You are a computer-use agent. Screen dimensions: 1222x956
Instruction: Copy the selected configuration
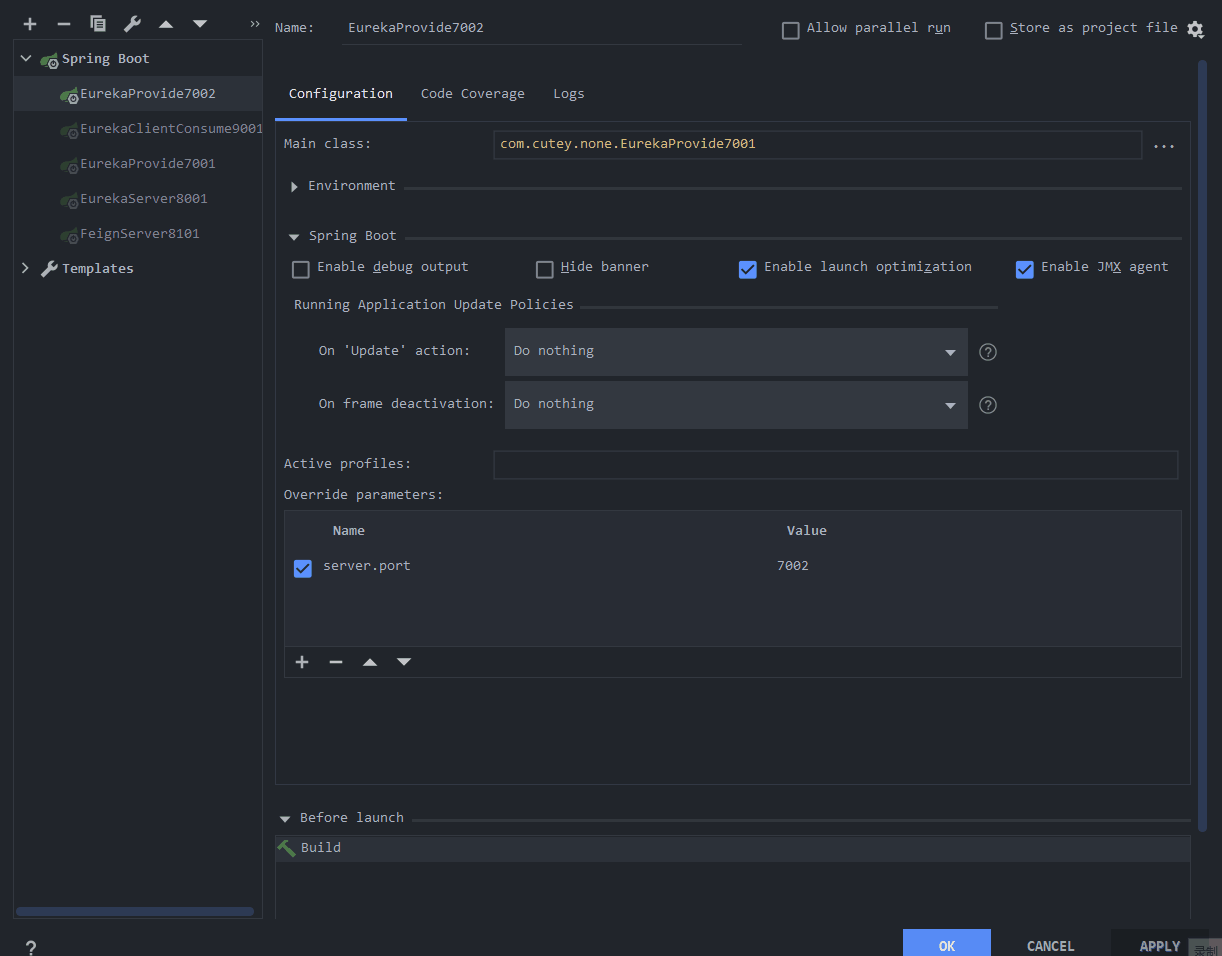pyautogui.click(x=98, y=23)
